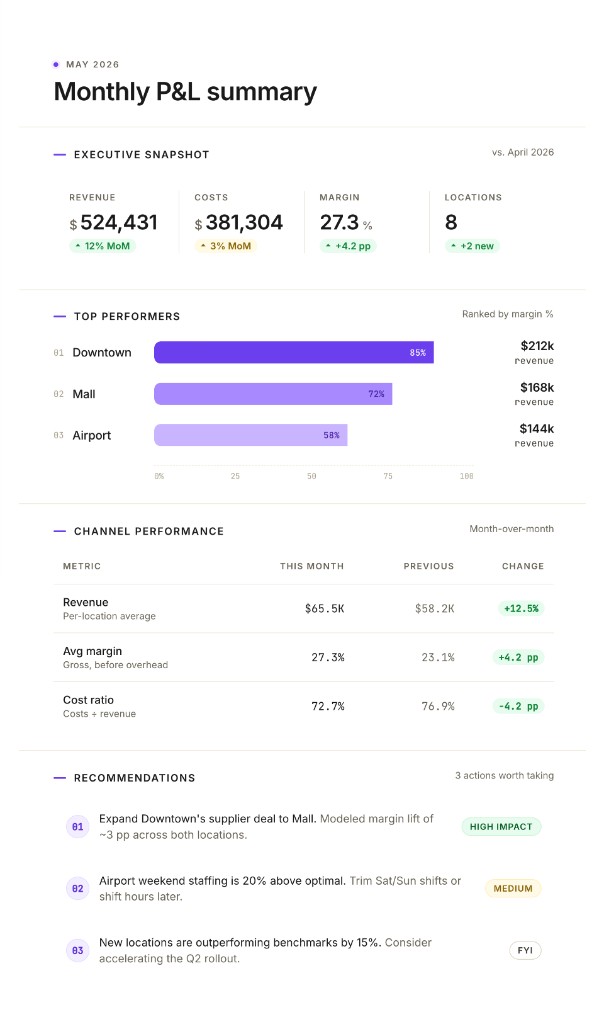604x1024 pixels.
Task: Click the Downtown 85% bar
Action: pos(294,352)
